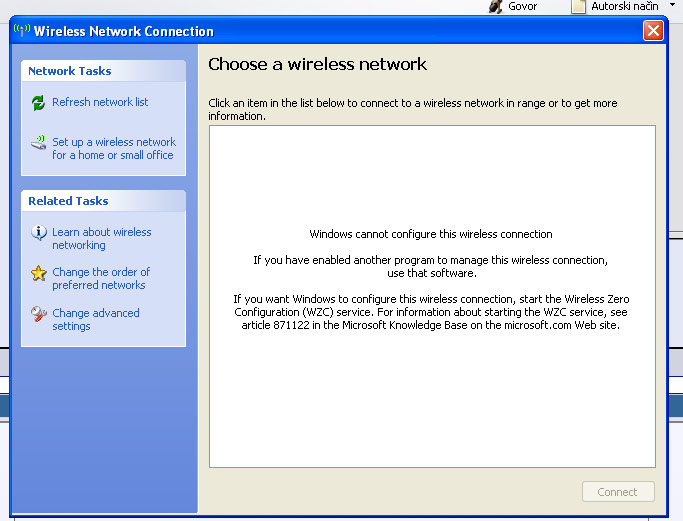Screen dimensions: 683x521
Task: Click the green Refresh network list icon
Action: point(39,103)
